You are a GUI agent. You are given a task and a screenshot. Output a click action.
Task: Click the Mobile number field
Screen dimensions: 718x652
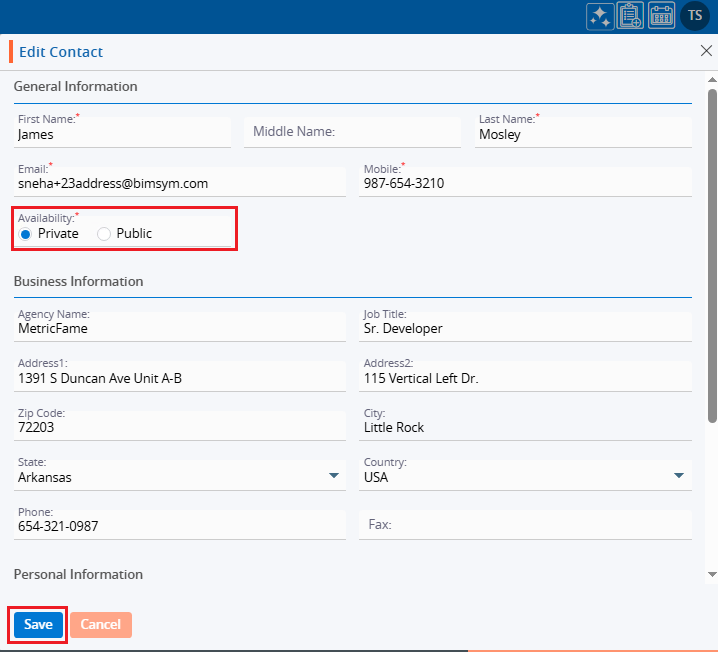(x=525, y=184)
